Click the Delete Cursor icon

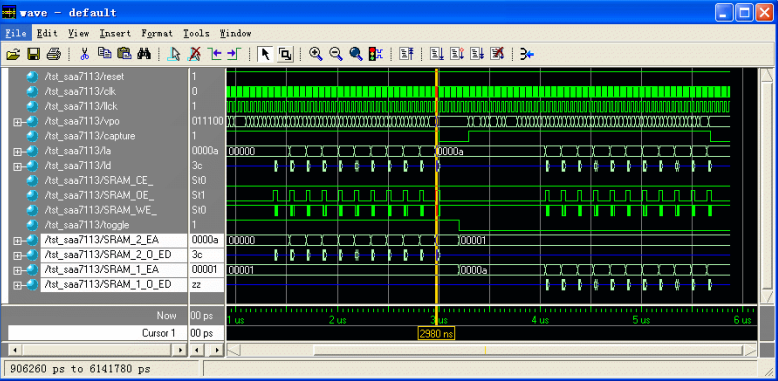pyautogui.click(x=195, y=54)
